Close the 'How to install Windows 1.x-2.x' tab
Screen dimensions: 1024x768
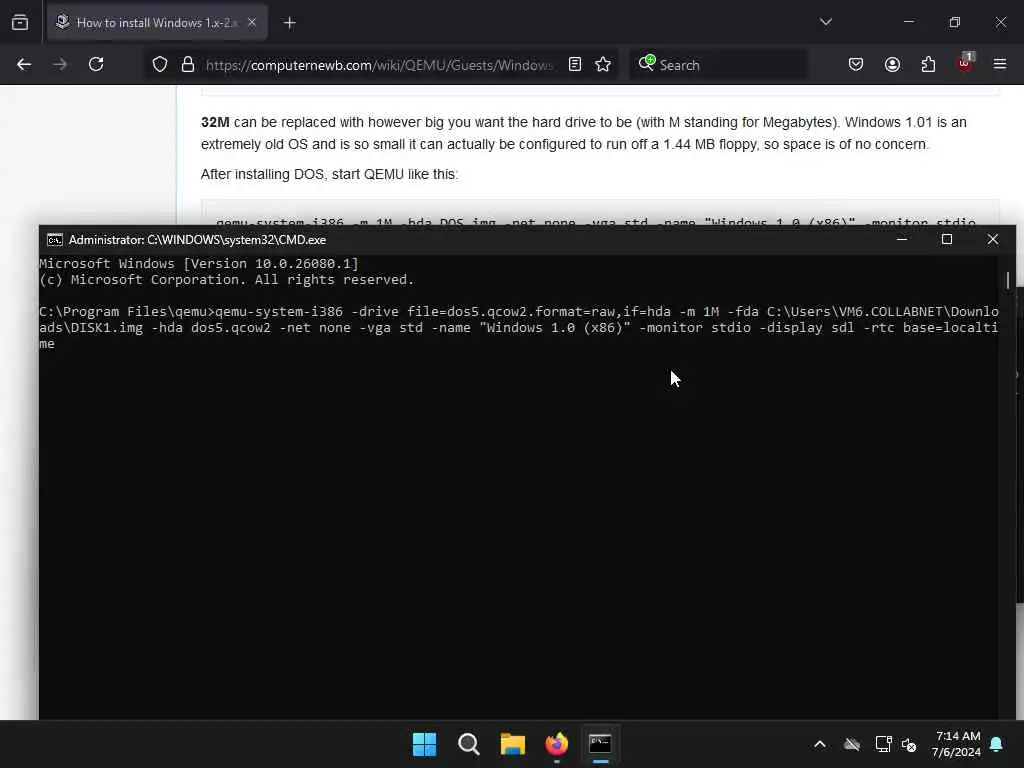252,22
